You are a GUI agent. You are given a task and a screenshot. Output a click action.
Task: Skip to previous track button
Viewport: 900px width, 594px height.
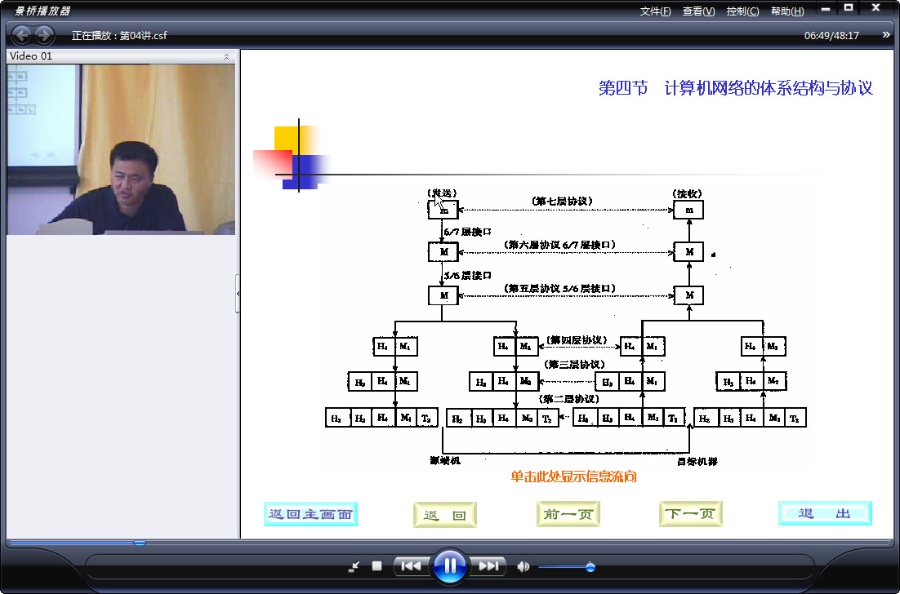point(411,566)
